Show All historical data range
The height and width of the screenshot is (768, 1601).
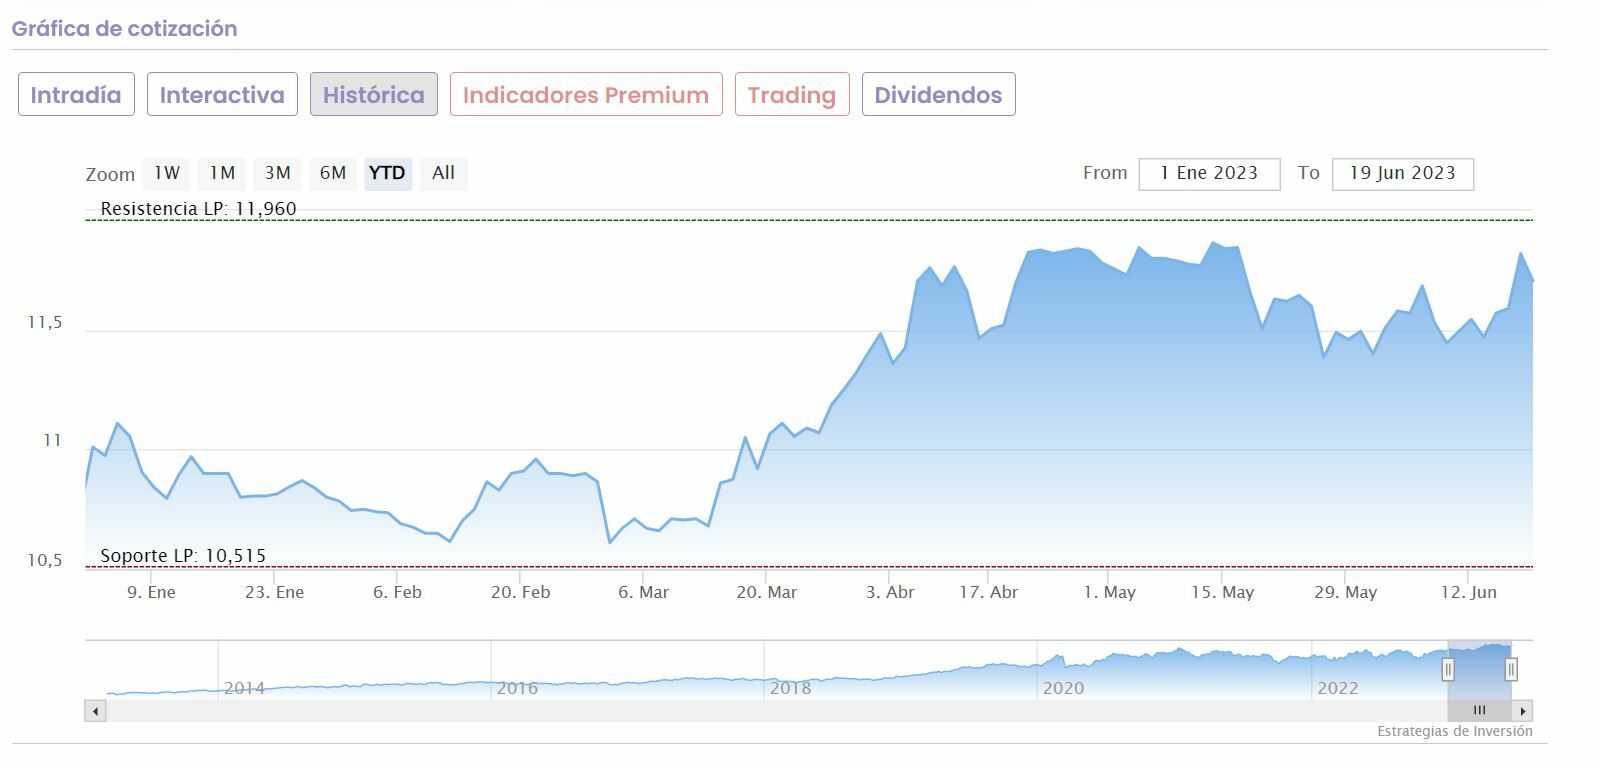443,173
